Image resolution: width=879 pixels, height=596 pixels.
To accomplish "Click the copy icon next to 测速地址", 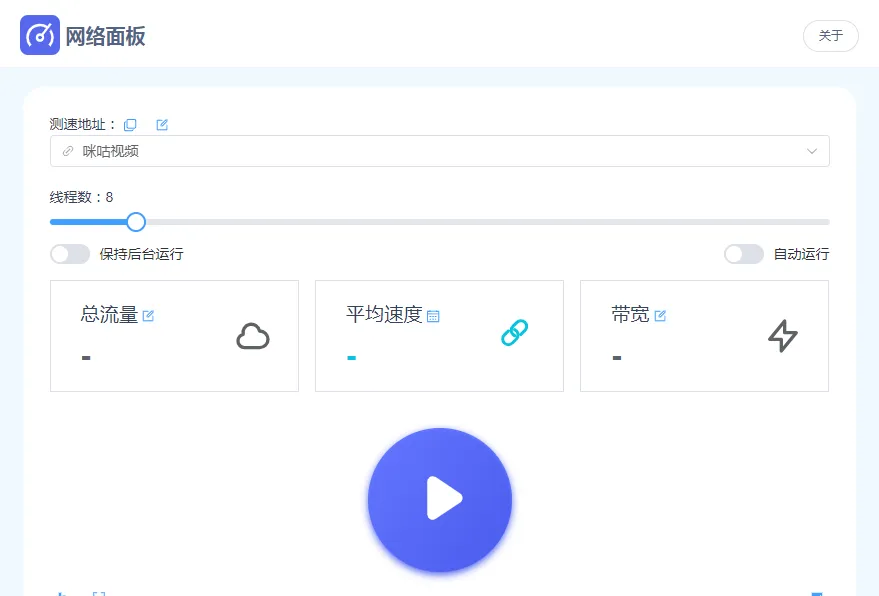I will tap(130, 124).
